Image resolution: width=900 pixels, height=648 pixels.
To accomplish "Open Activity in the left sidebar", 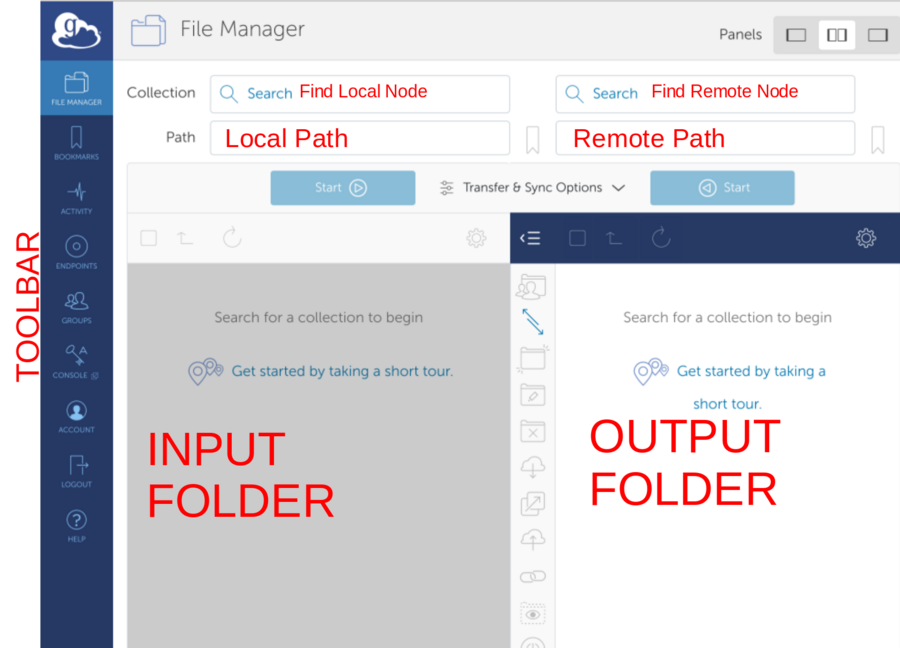I will [76, 197].
